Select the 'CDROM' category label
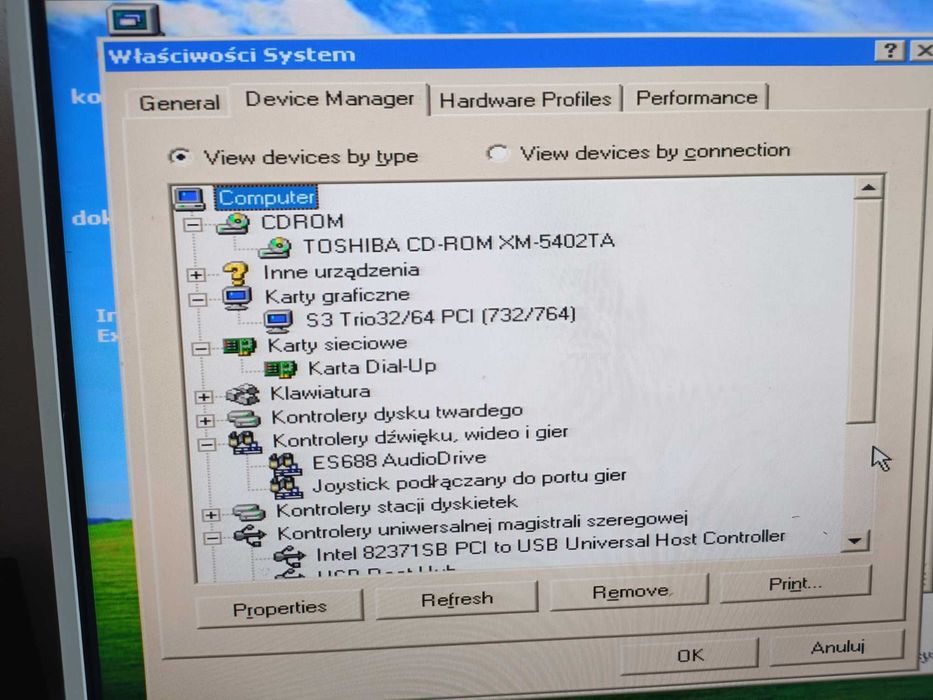 coord(302,221)
